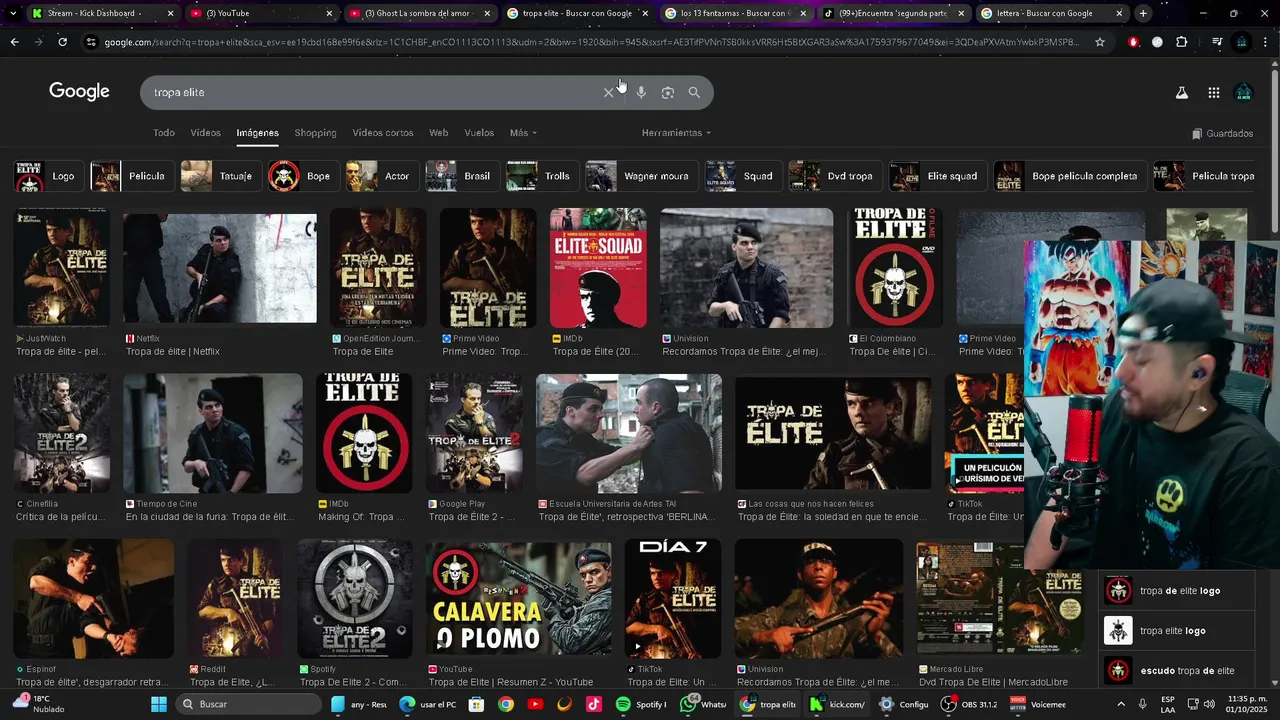Open Google Lens image search
1280x720 pixels.
[x=668, y=92]
